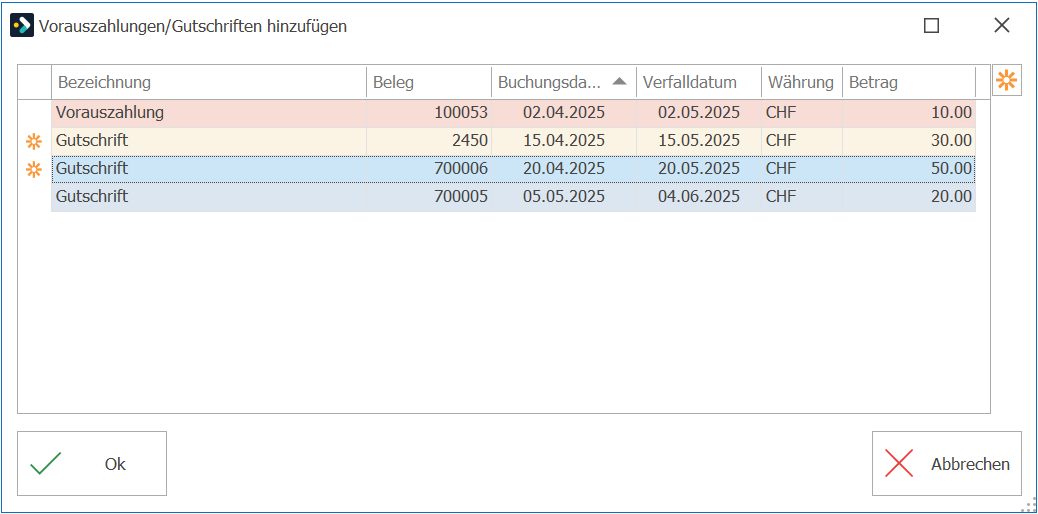
Task: Select the Vorauszahlung row
Action: click(513, 113)
